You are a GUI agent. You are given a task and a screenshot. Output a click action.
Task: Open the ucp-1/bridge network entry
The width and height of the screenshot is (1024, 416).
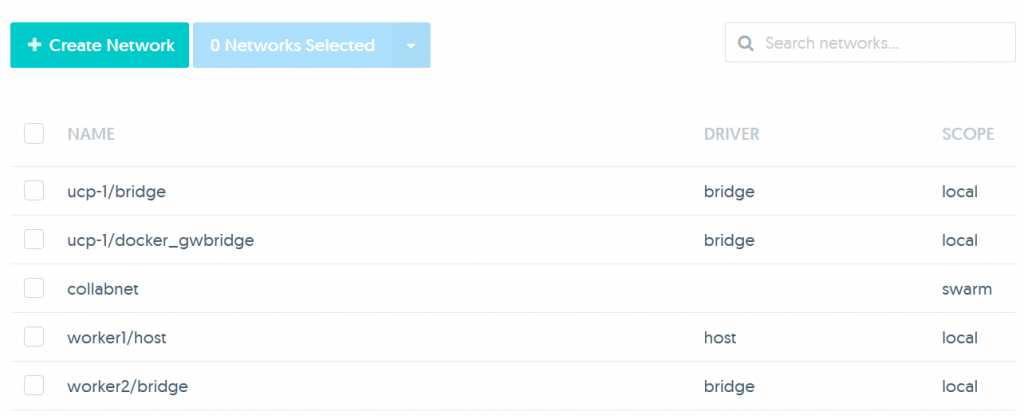pos(116,192)
